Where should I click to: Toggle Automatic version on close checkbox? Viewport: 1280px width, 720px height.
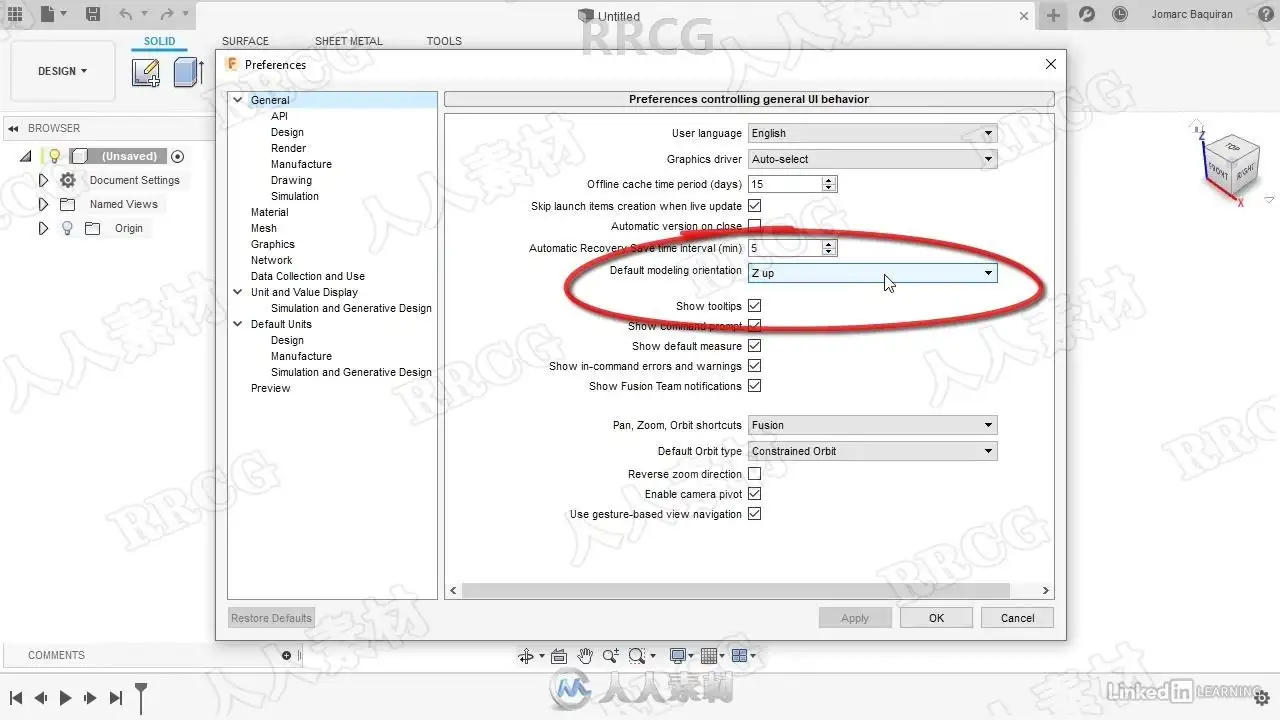tap(755, 226)
